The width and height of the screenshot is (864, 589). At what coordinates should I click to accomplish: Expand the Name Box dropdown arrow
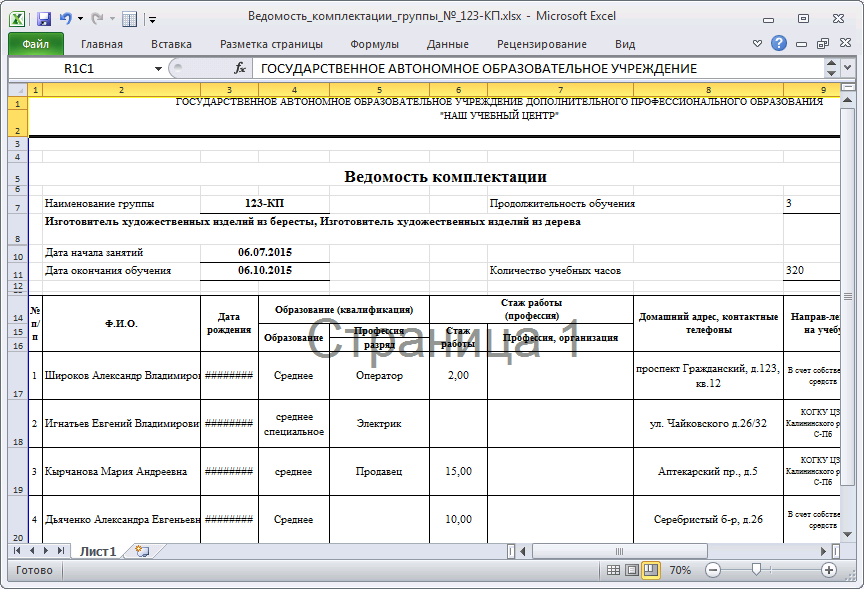(158, 68)
